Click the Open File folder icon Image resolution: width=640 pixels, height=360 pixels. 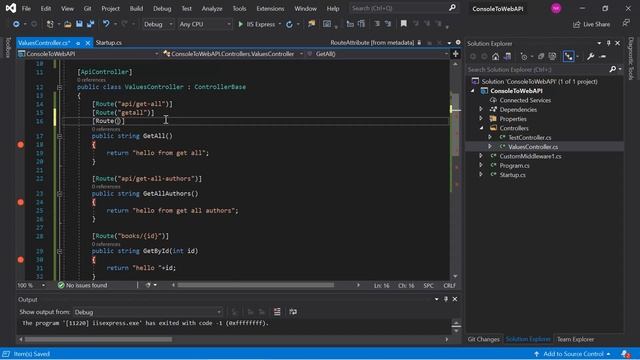[x=68, y=24]
